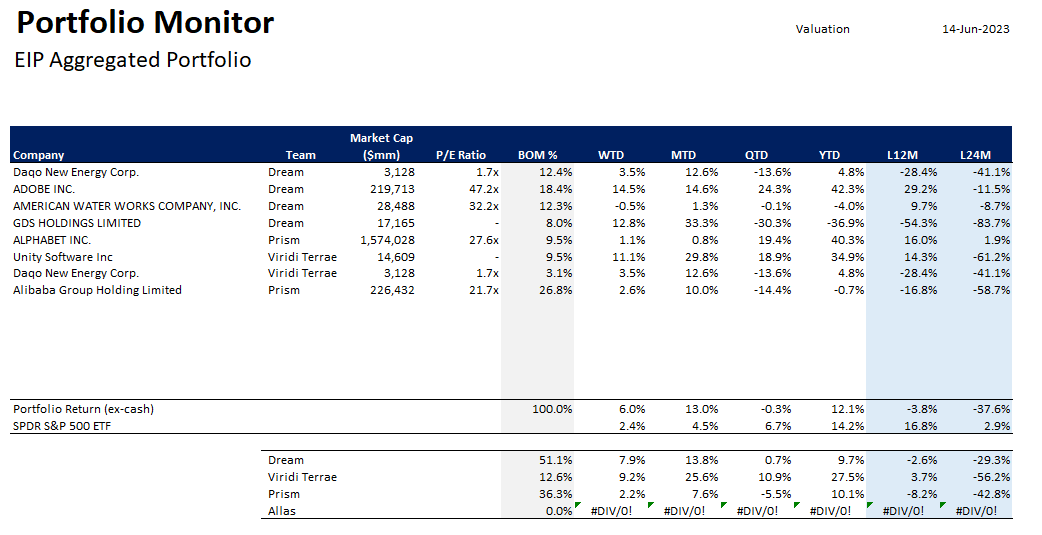
Task: Click the date 14-Jun-2023
Action: (x=976, y=29)
